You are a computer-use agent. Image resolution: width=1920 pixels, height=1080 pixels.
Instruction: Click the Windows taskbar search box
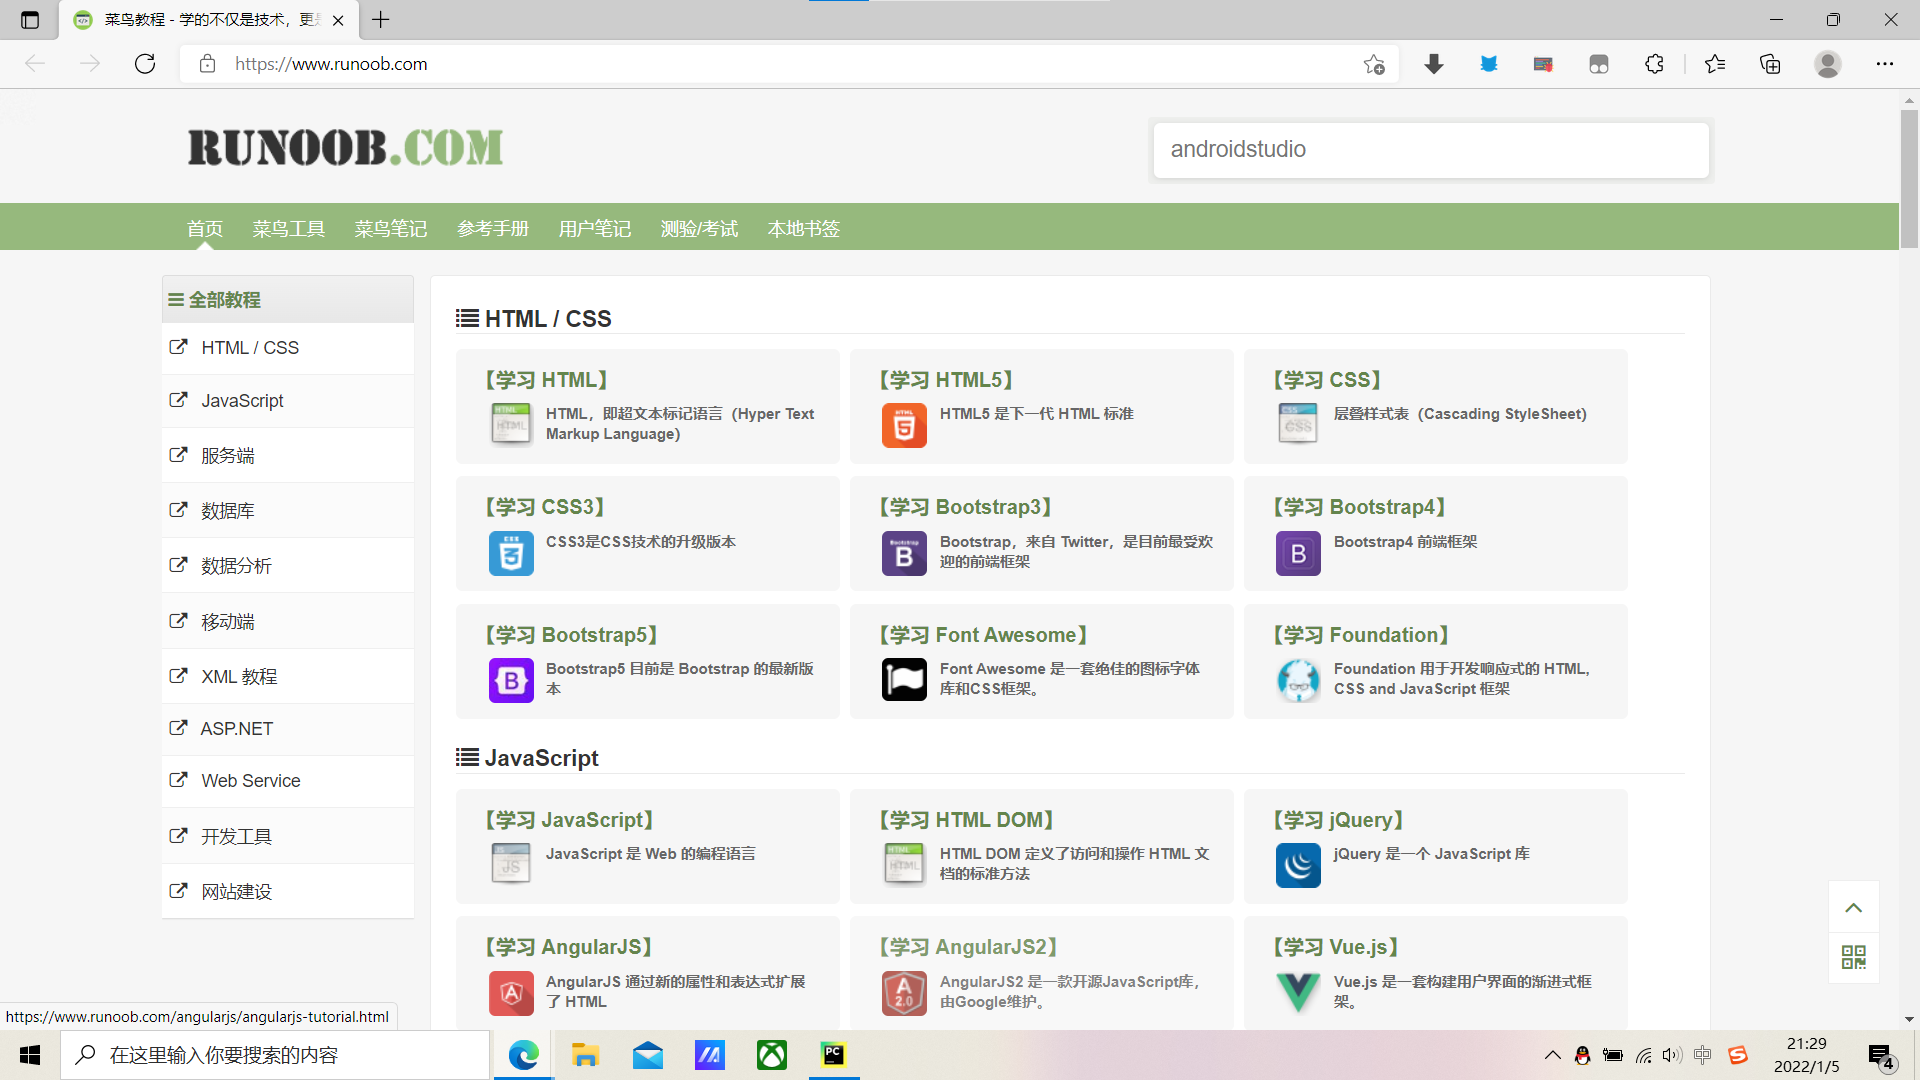[x=275, y=1055]
